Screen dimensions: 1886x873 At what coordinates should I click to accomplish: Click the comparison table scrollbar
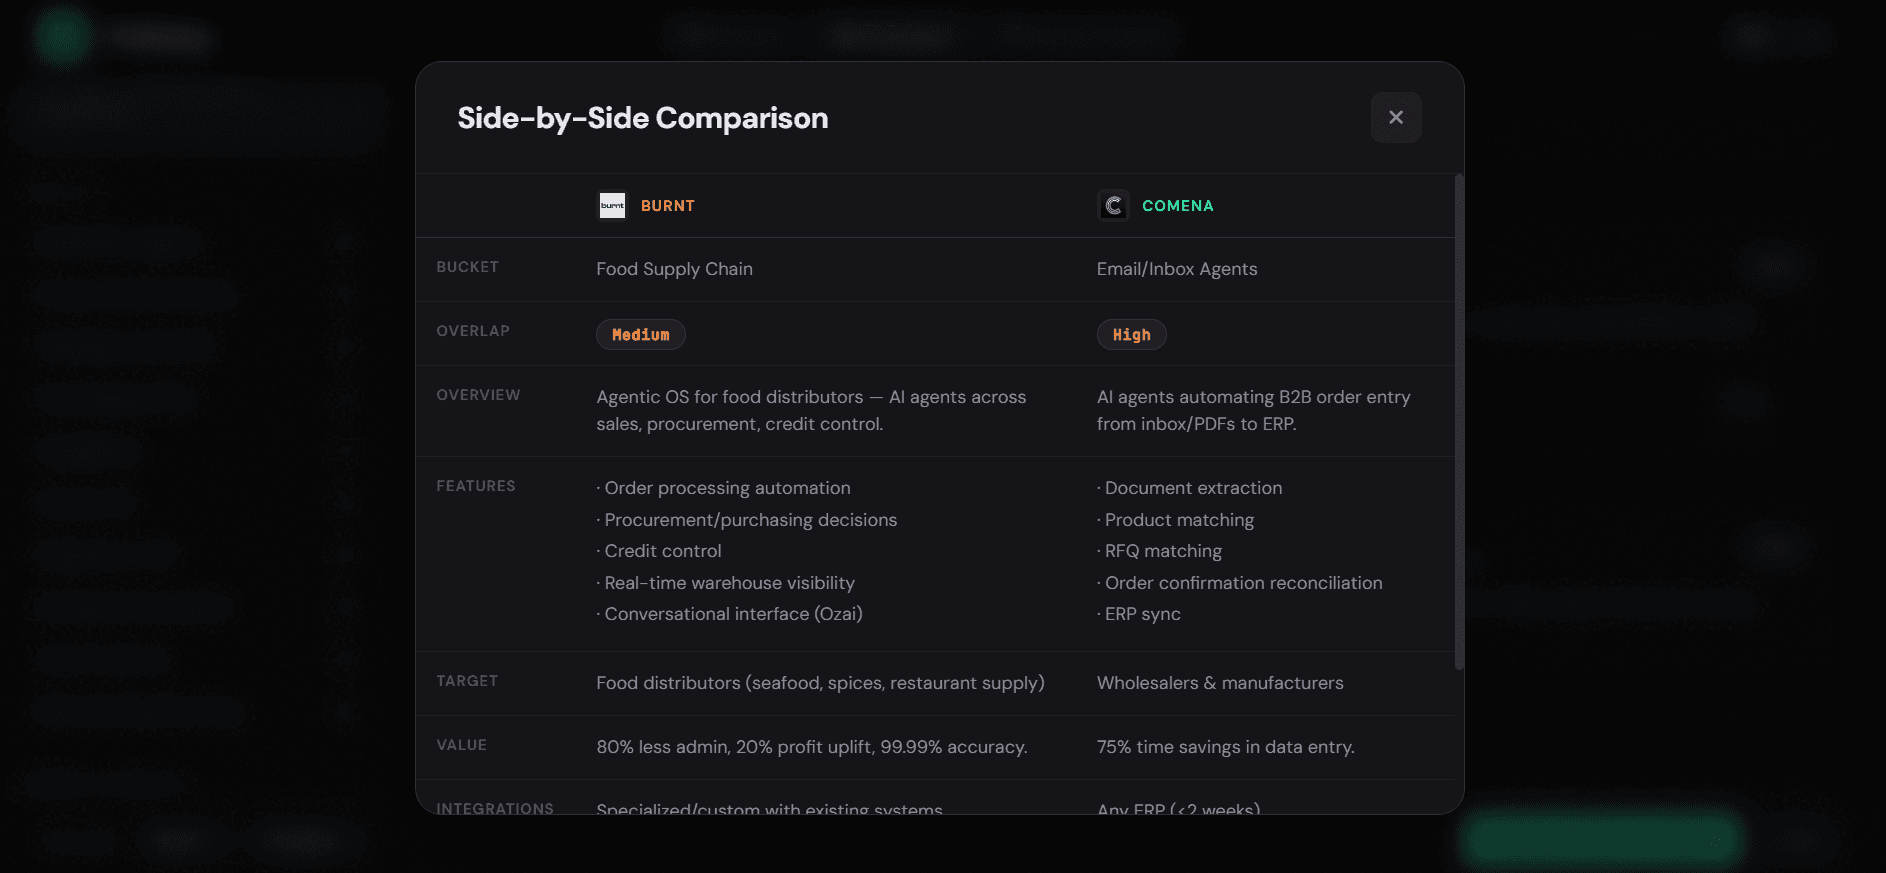click(x=1459, y=422)
